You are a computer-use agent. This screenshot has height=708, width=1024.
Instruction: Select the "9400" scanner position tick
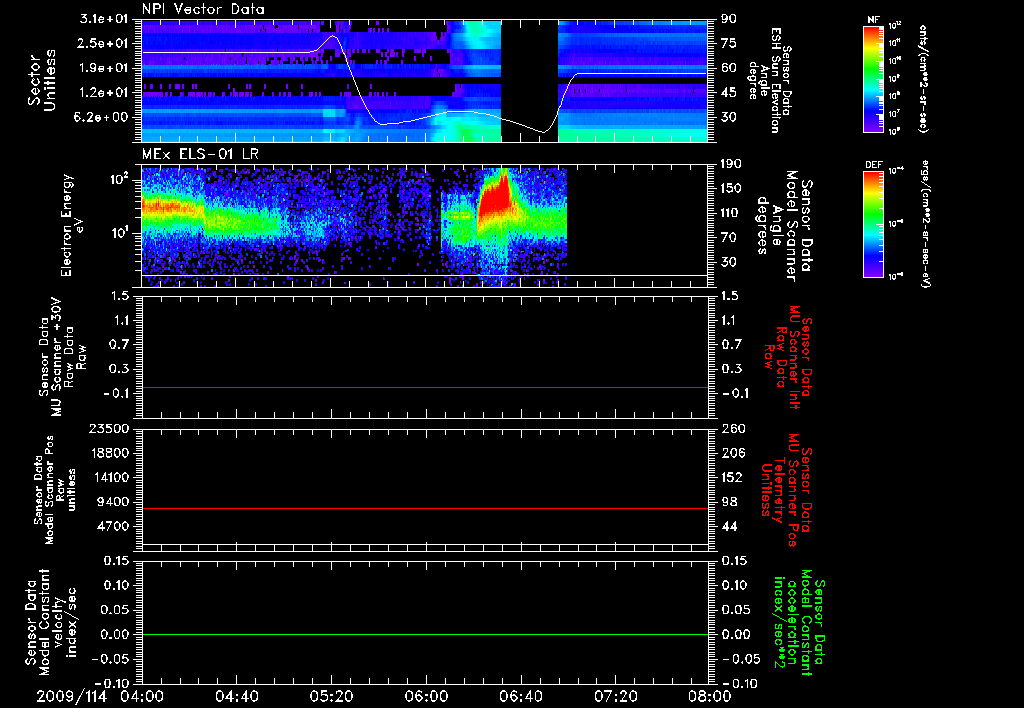(112, 502)
